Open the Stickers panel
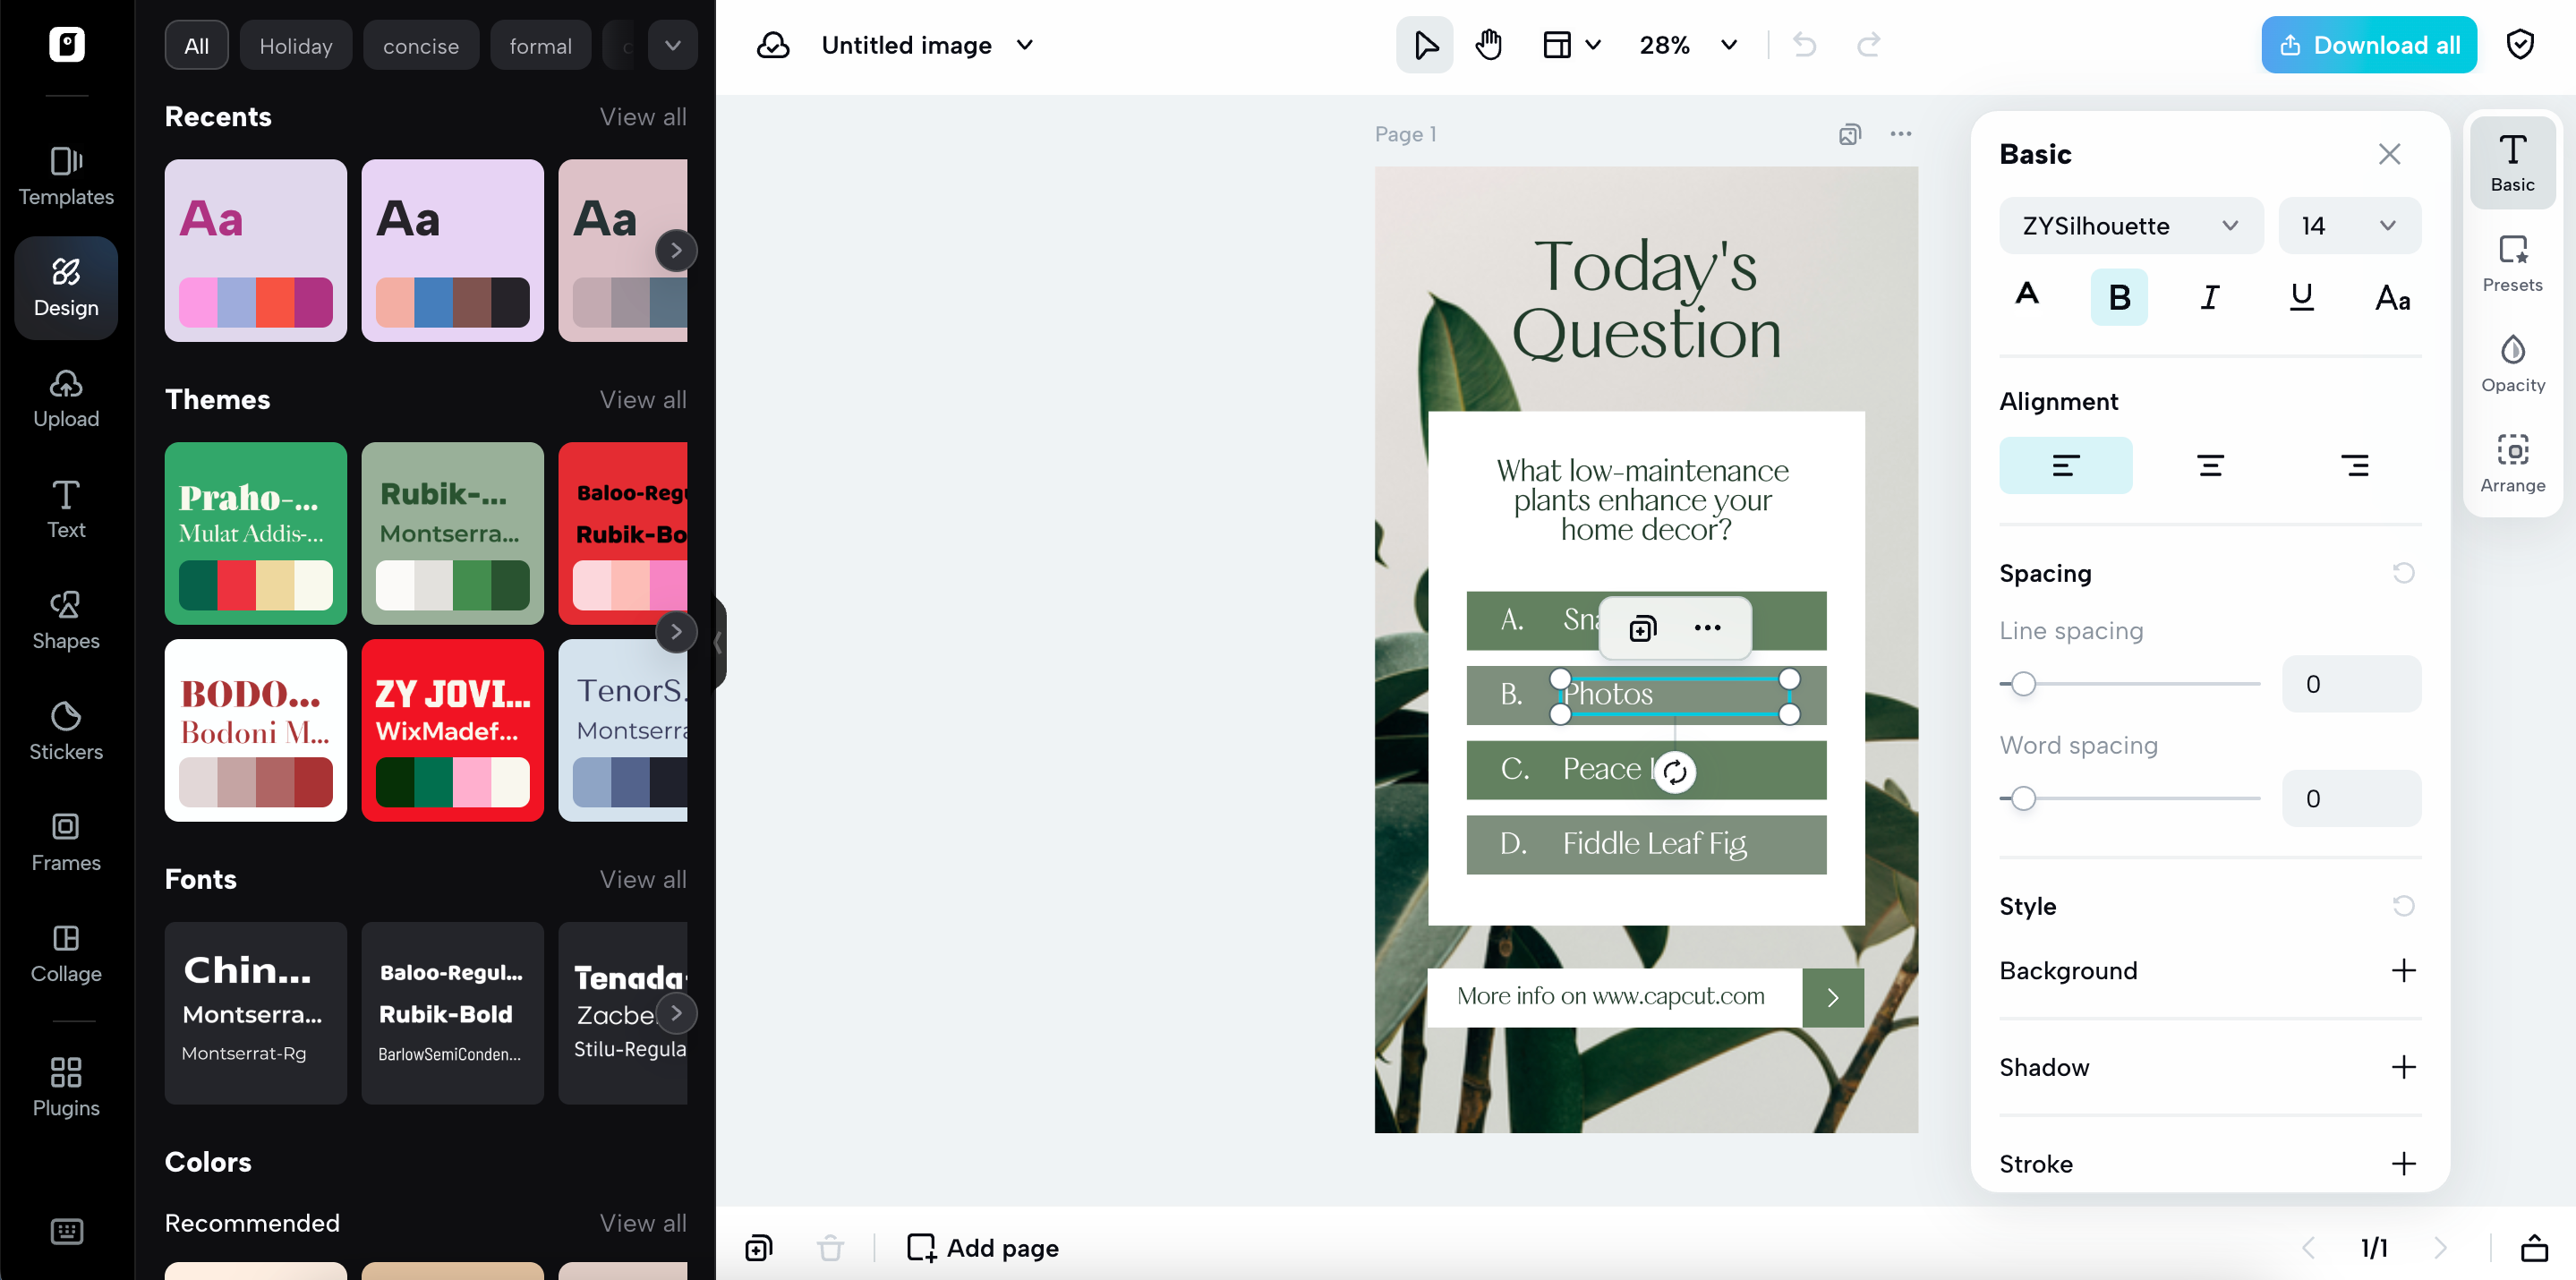The width and height of the screenshot is (2576, 1280). point(65,730)
